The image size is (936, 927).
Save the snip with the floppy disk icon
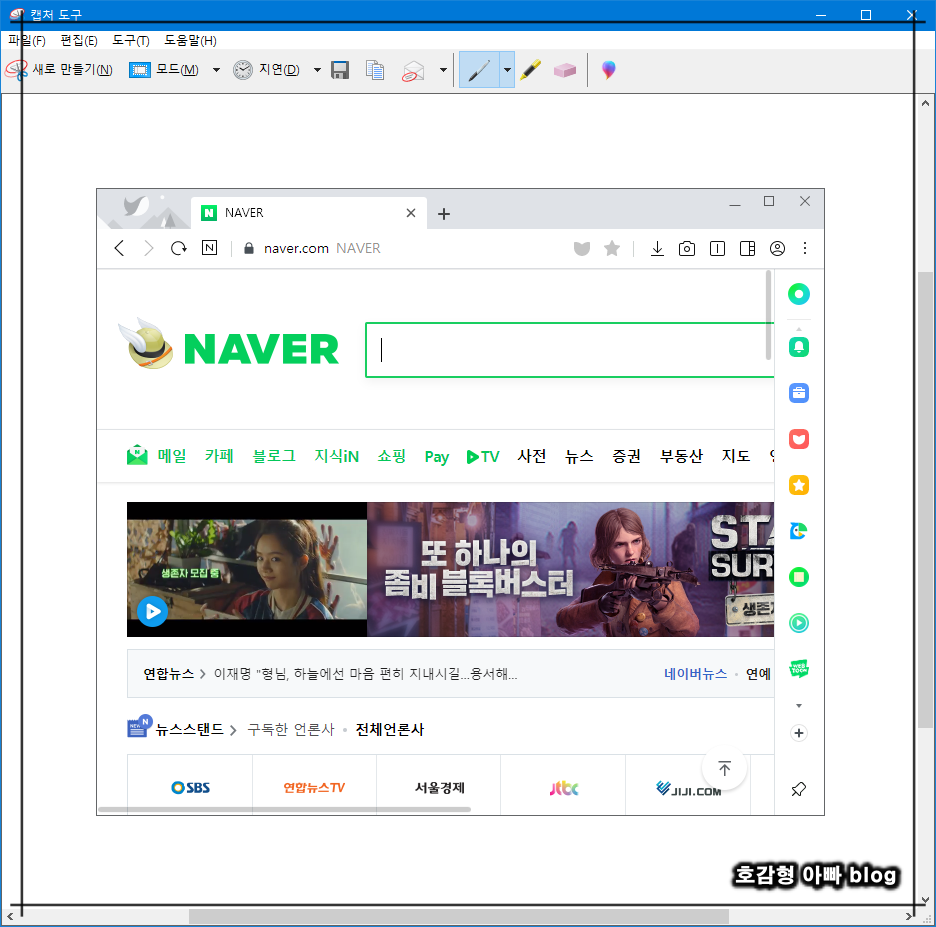340,70
